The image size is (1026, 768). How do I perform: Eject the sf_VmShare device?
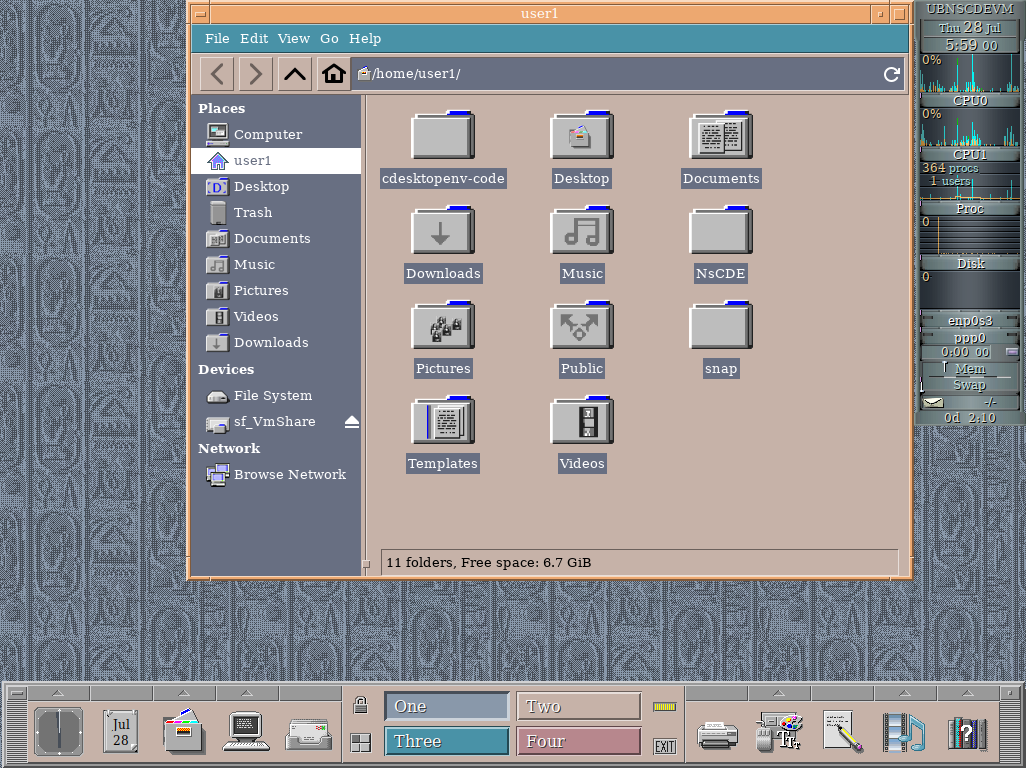pos(351,422)
